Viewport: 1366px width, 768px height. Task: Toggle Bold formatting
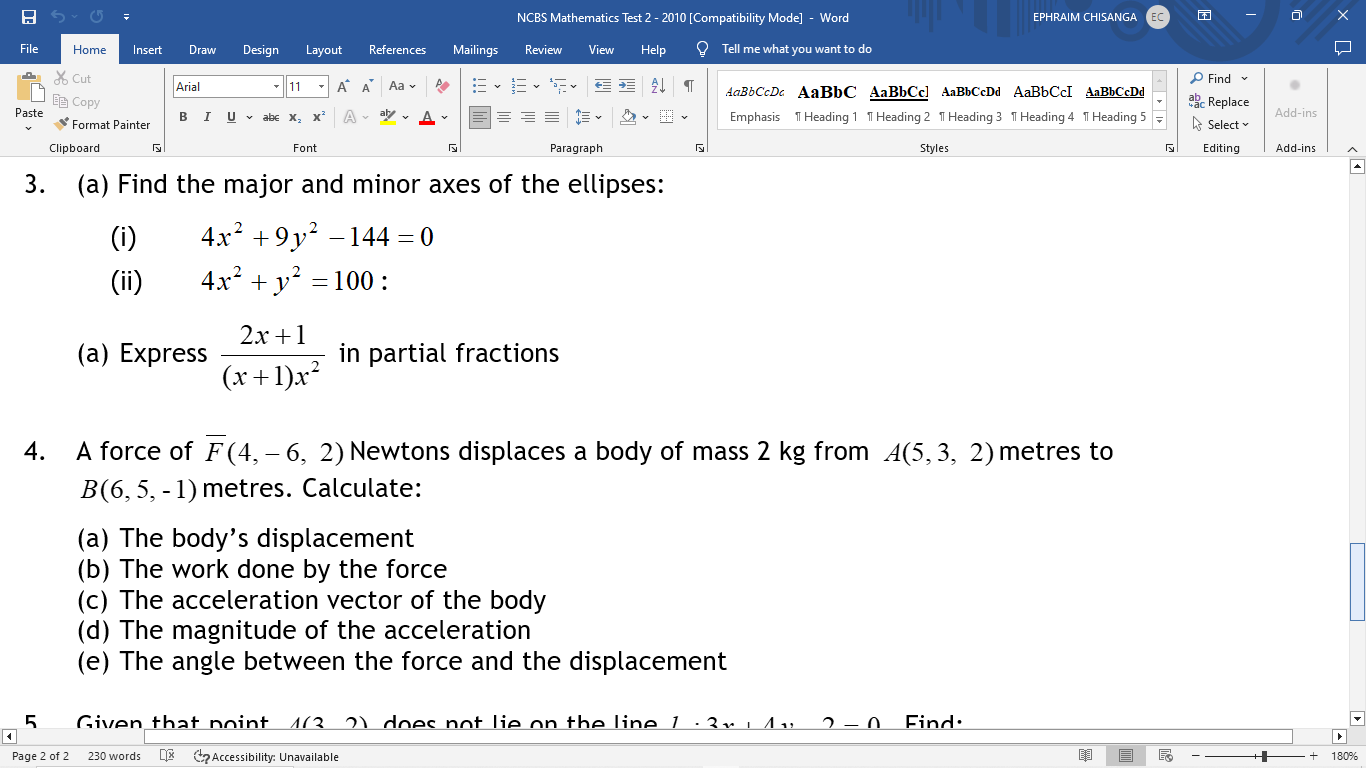click(183, 117)
